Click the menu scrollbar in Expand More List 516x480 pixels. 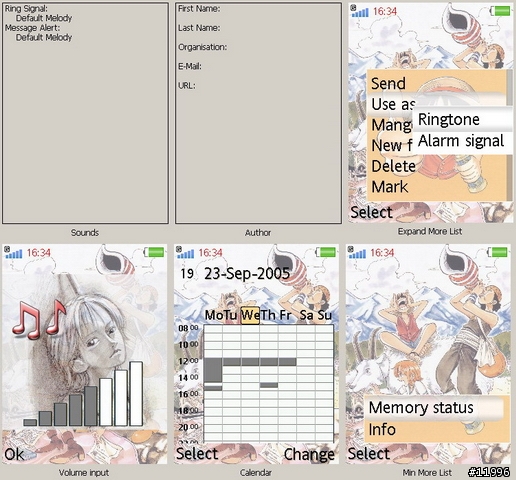509,135
